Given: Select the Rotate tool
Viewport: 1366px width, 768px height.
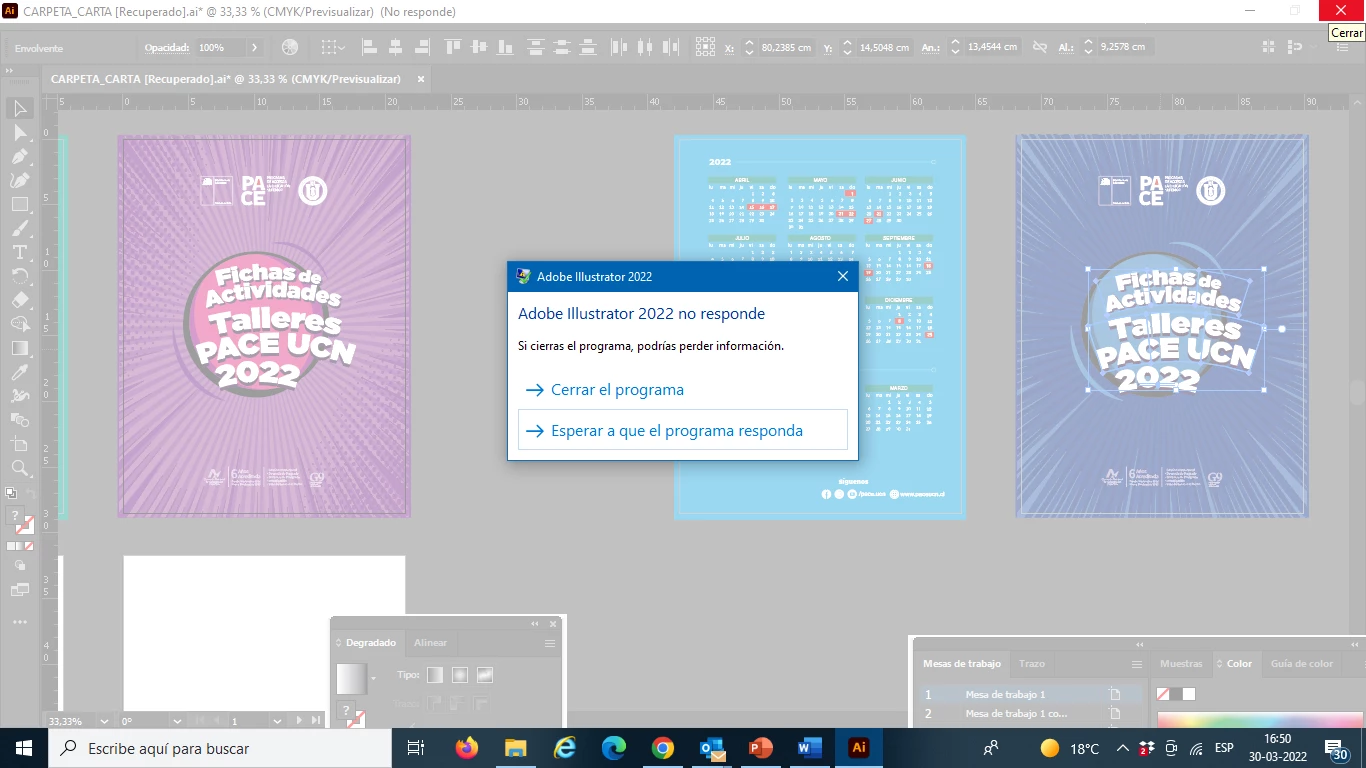Looking at the screenshot, I should [20, 276].
